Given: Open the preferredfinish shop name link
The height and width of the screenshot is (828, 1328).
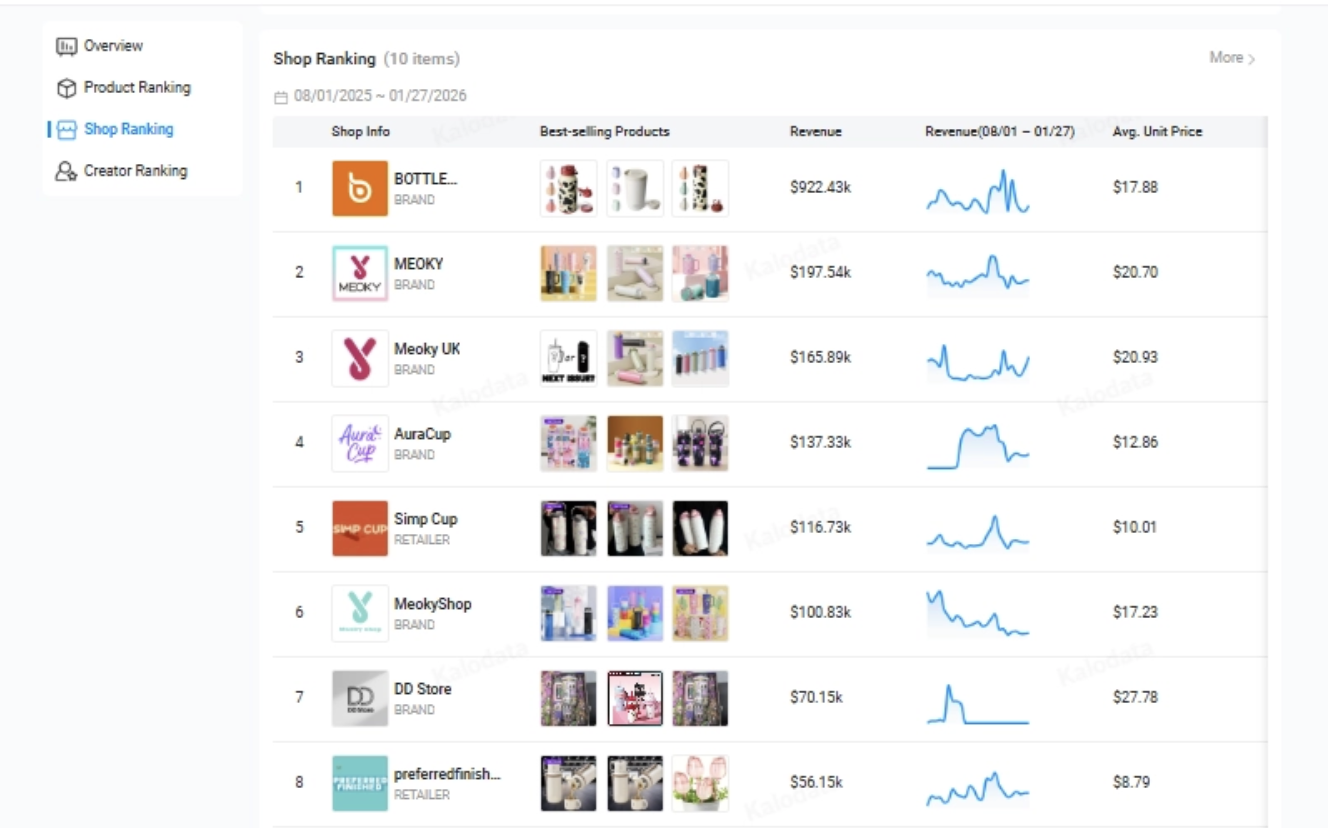Looking at the screenshot, I should click(x=447, y=774).
